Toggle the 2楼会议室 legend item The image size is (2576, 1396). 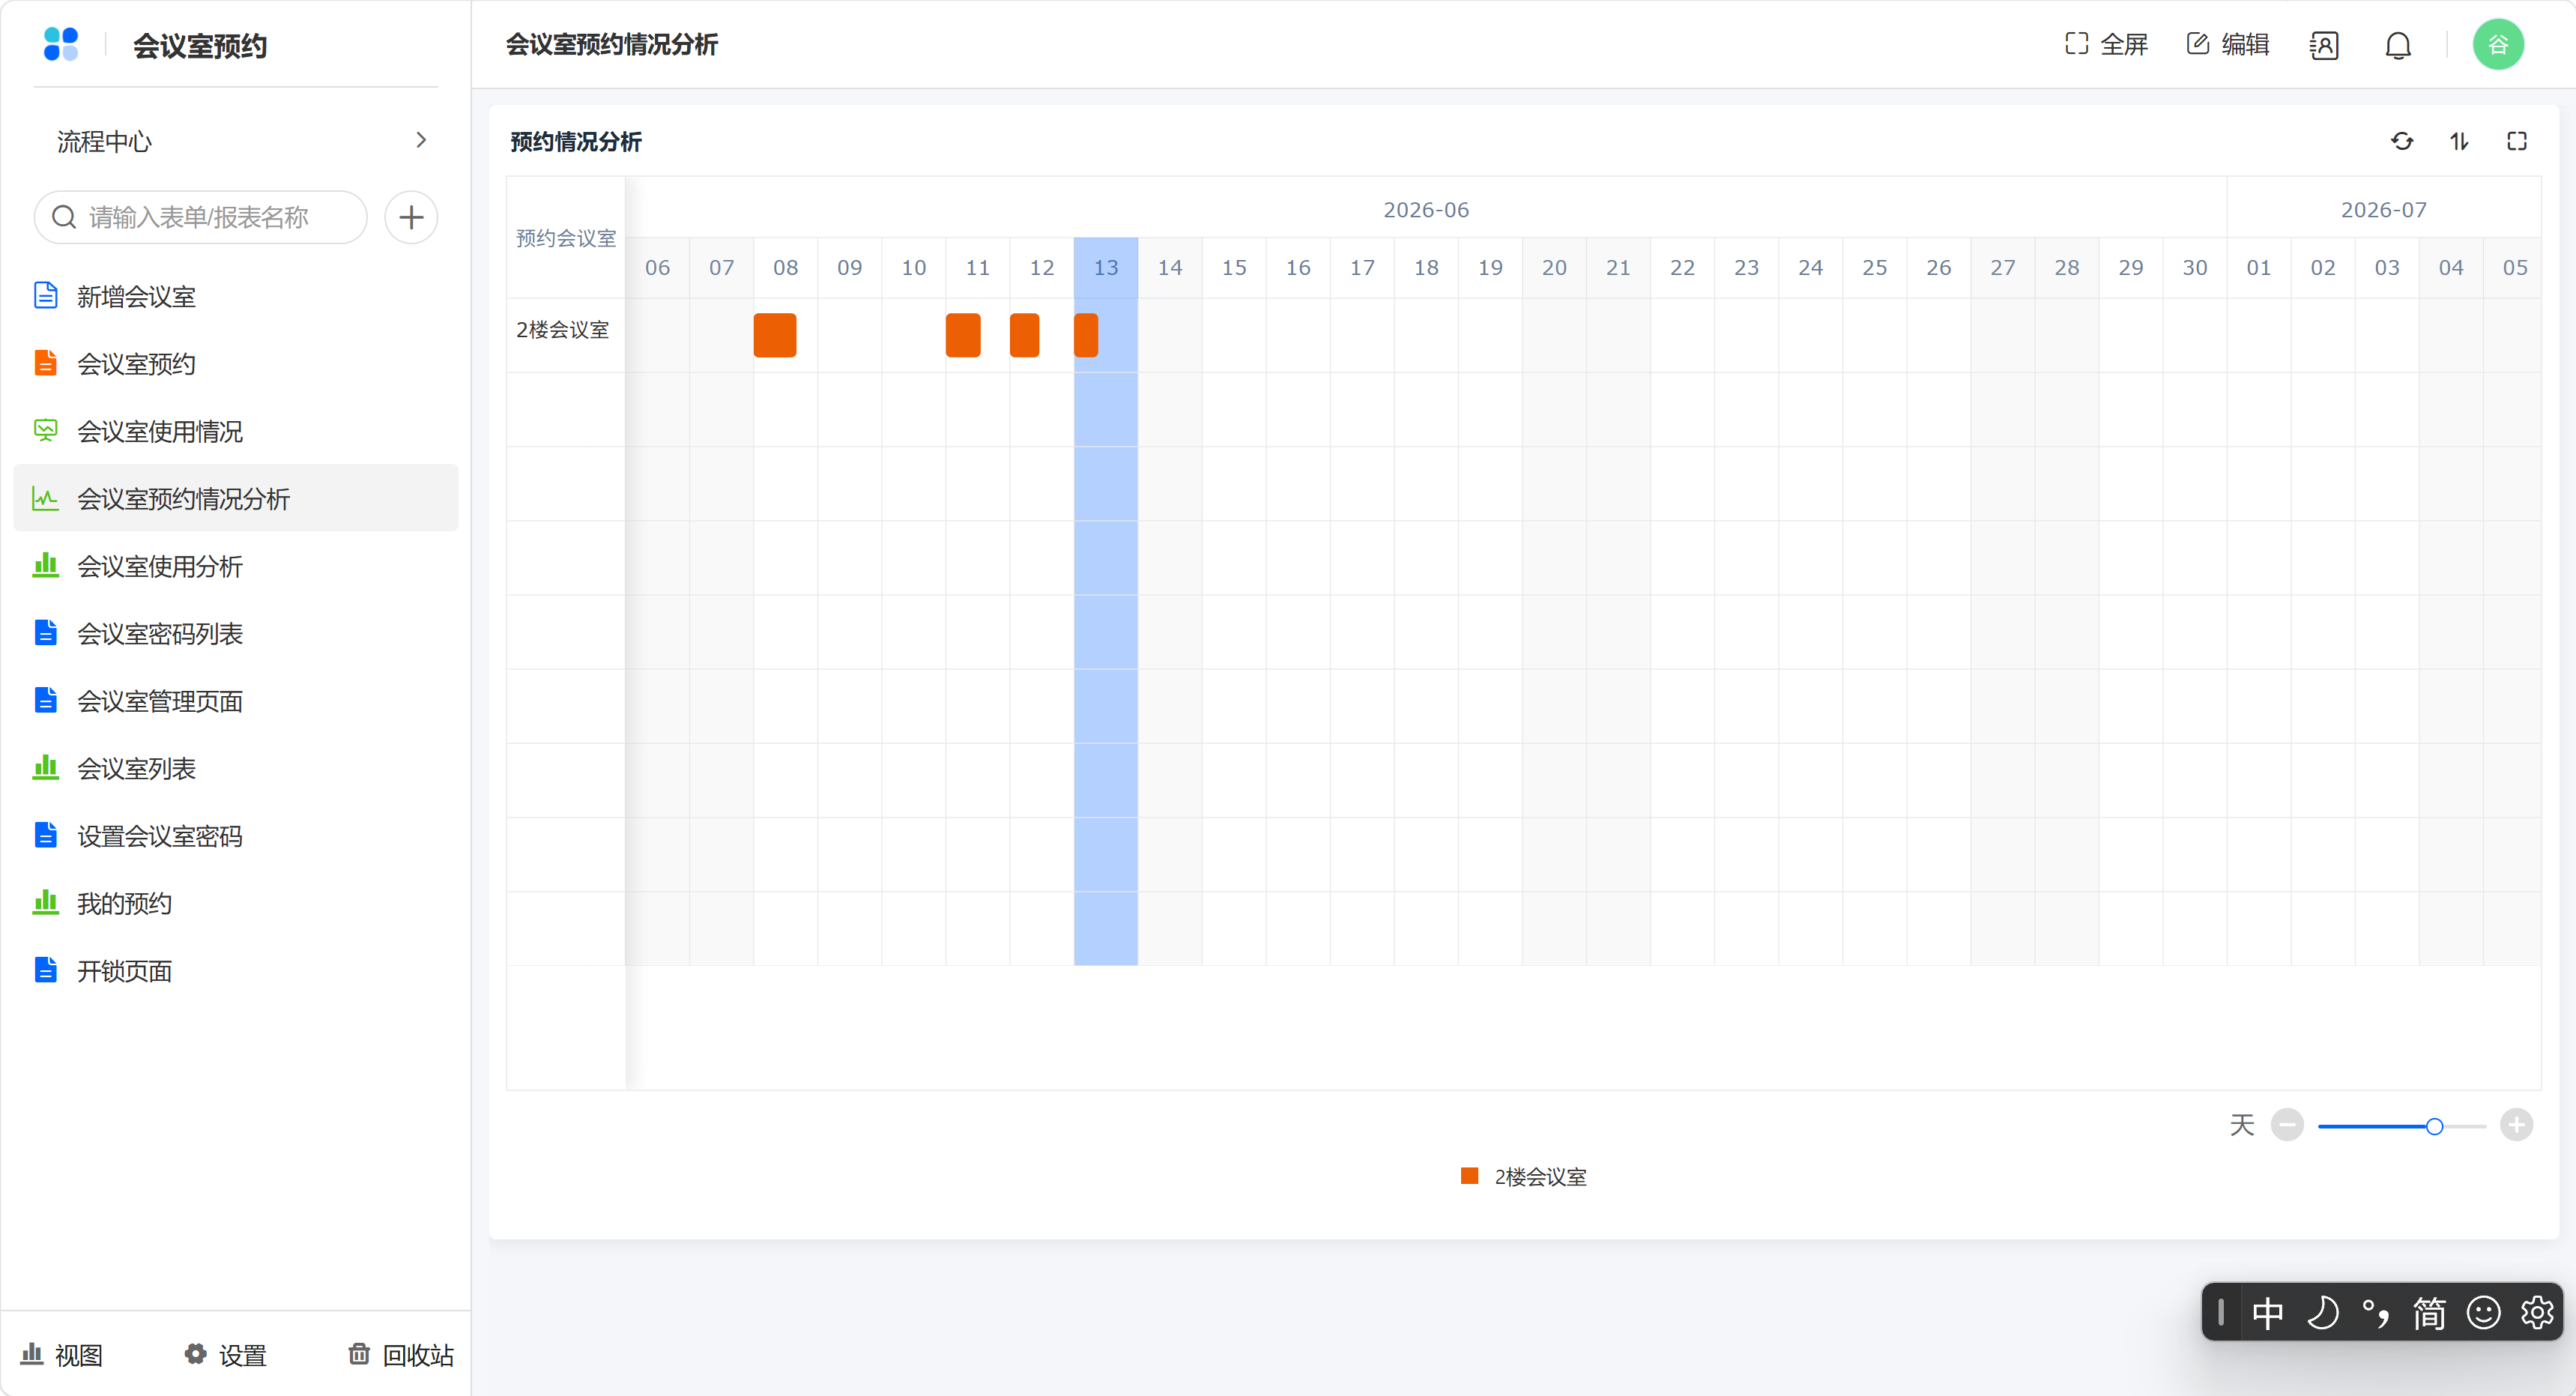[x=1524, y=1176]
